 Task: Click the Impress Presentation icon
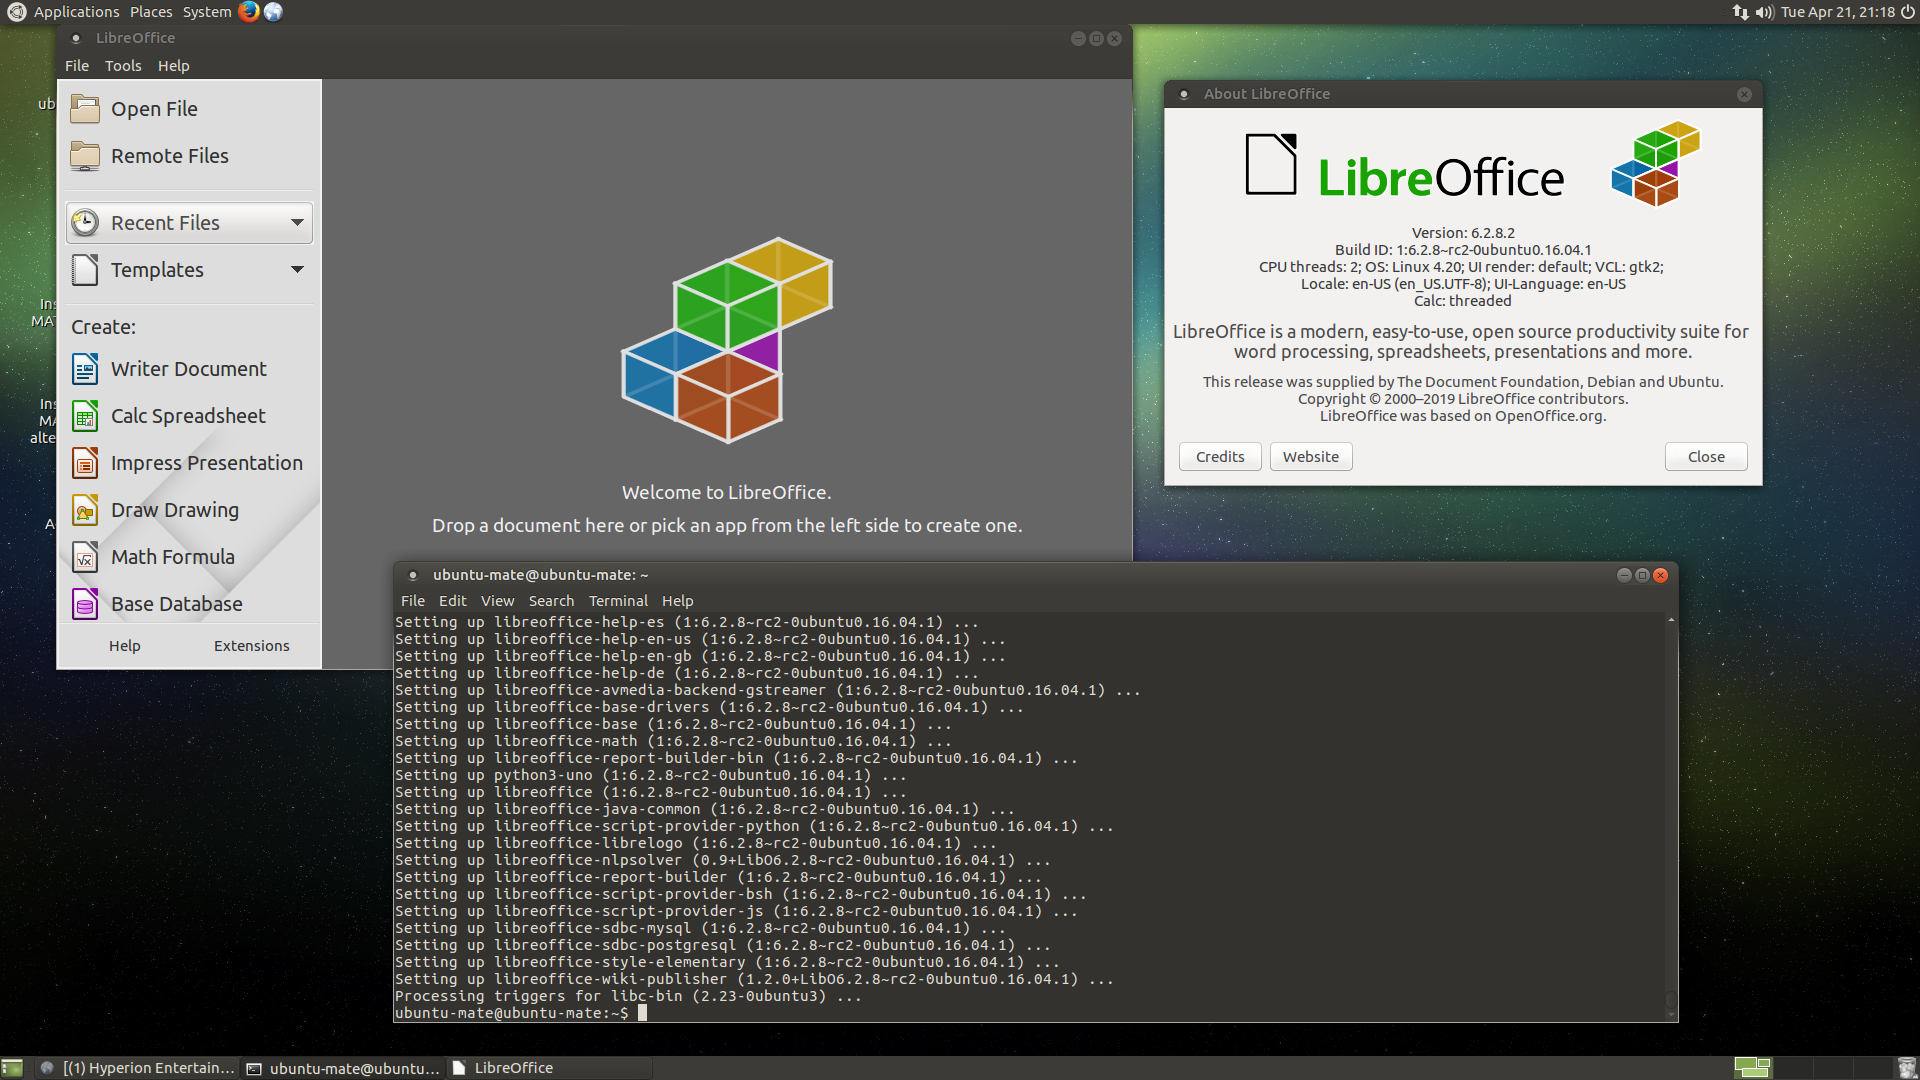[85, 463]
